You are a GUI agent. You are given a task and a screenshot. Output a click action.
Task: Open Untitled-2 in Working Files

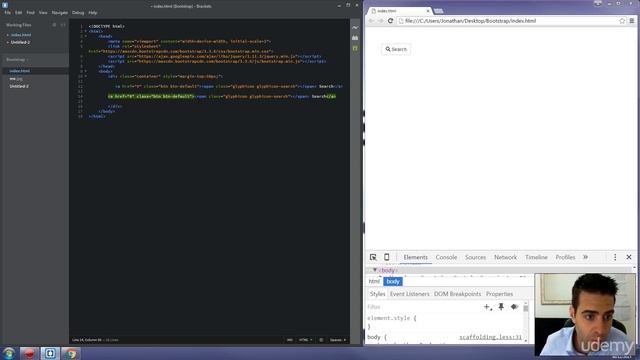(x=20, y=42)
